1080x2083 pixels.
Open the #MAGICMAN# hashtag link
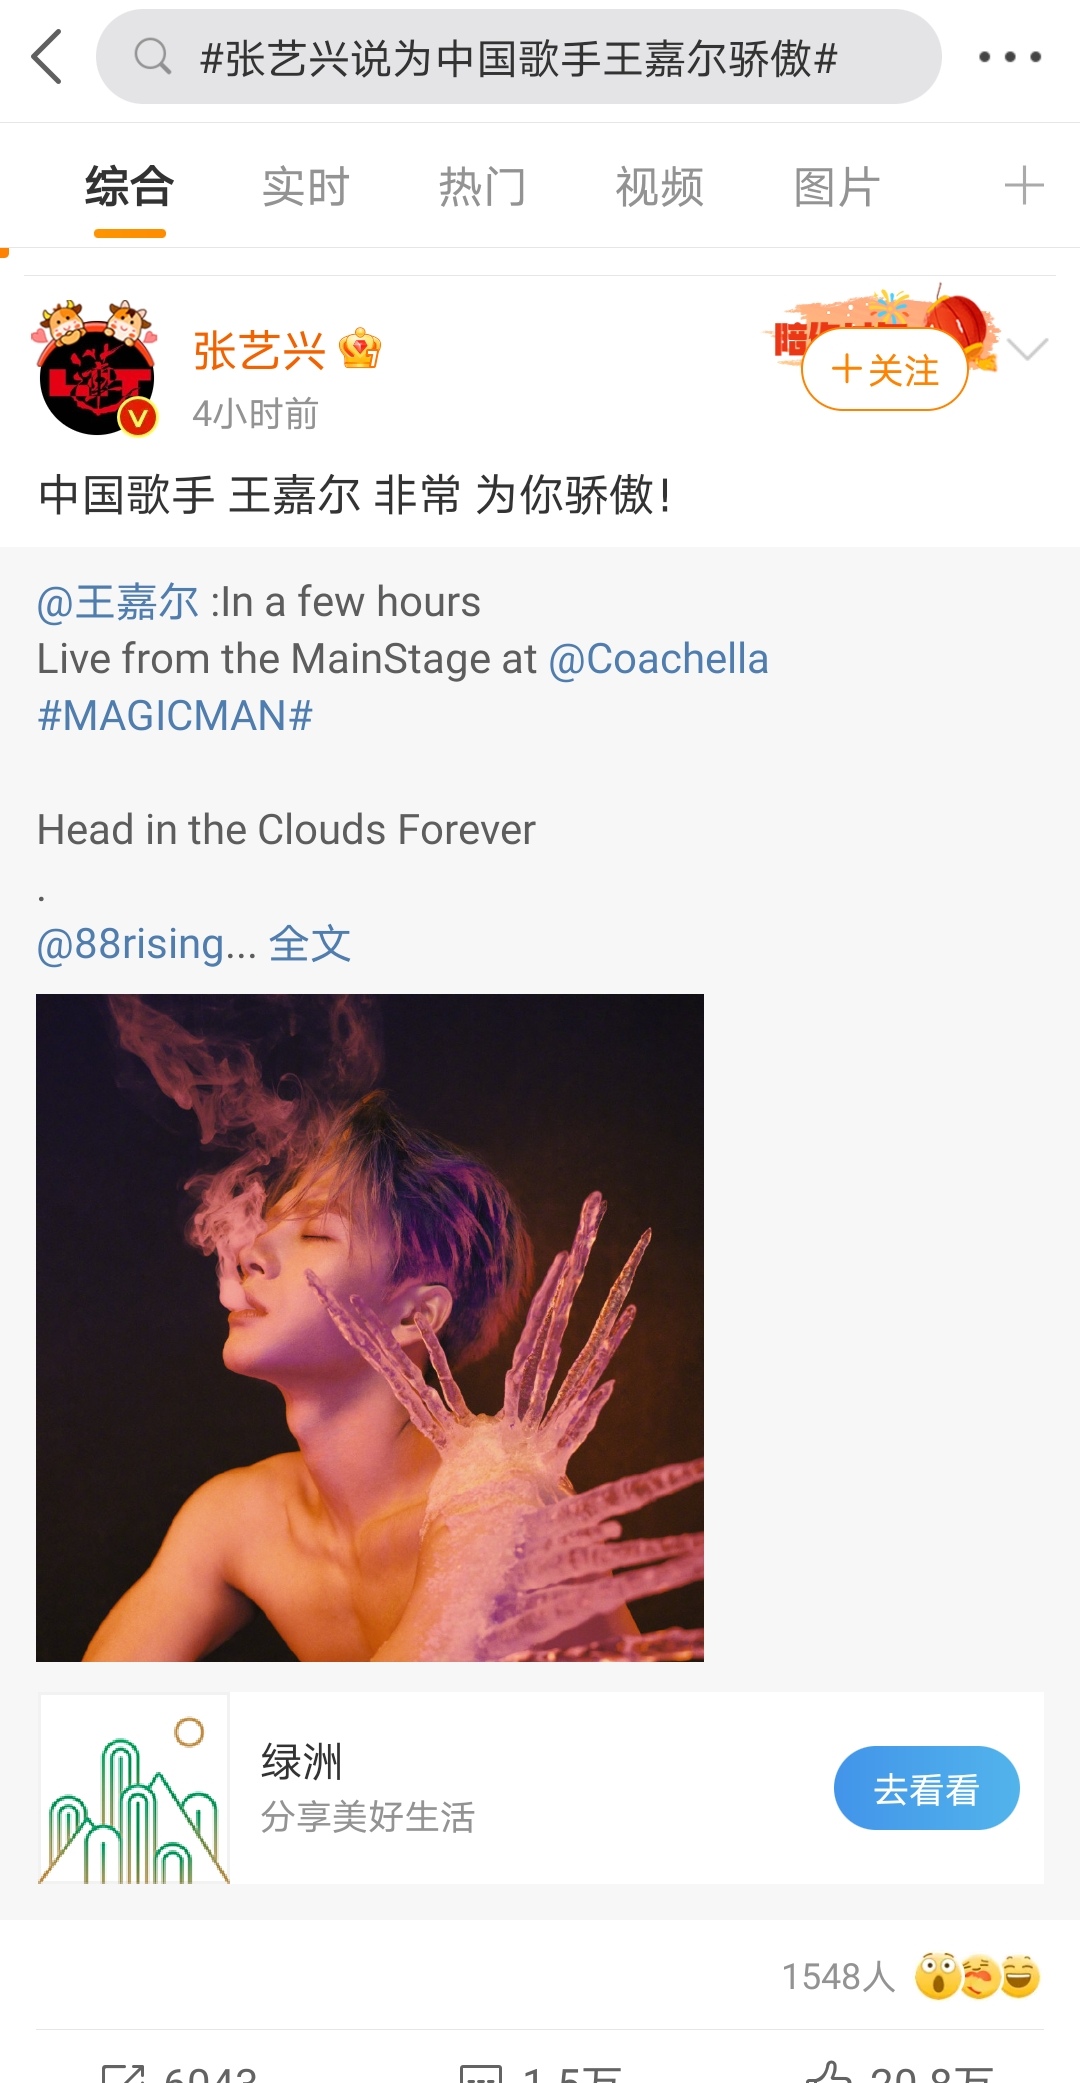click(x=175, y=715)
